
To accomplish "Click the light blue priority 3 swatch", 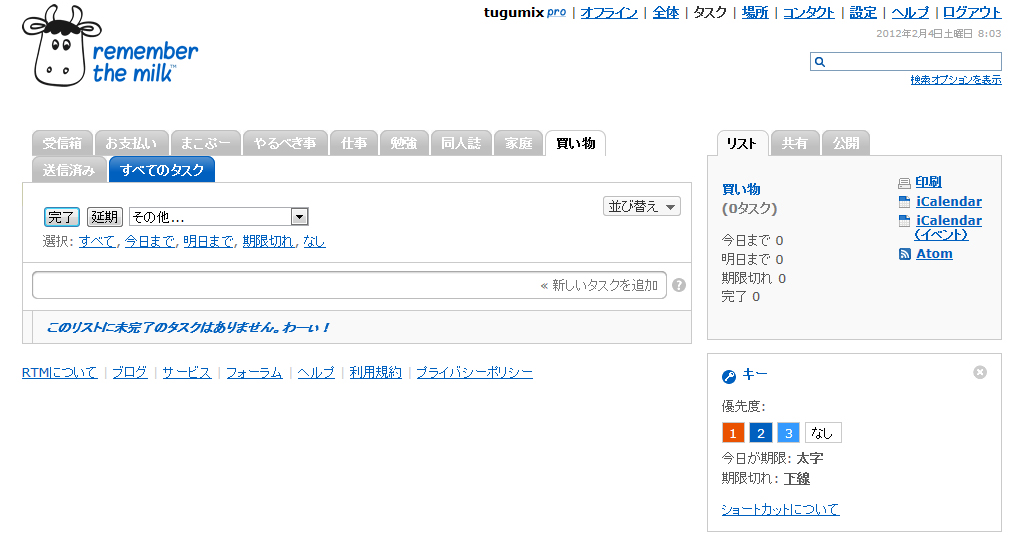I will pyautogui.click(x=788, y=433).
